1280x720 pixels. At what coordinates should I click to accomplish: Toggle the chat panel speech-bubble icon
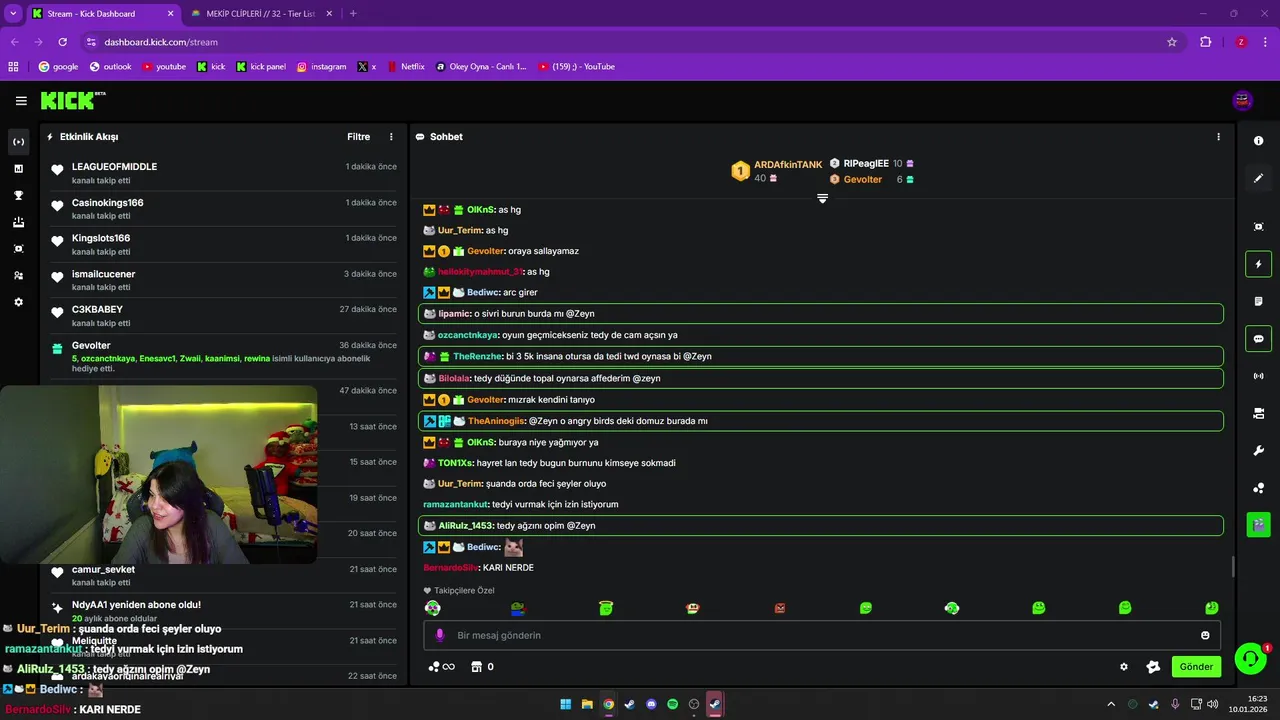coord(1259,338)
